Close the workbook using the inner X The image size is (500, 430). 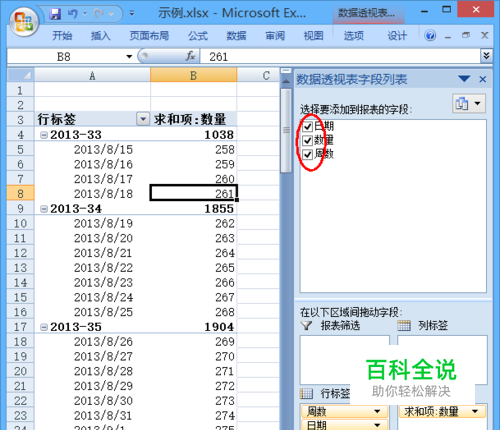click(484, 35)
